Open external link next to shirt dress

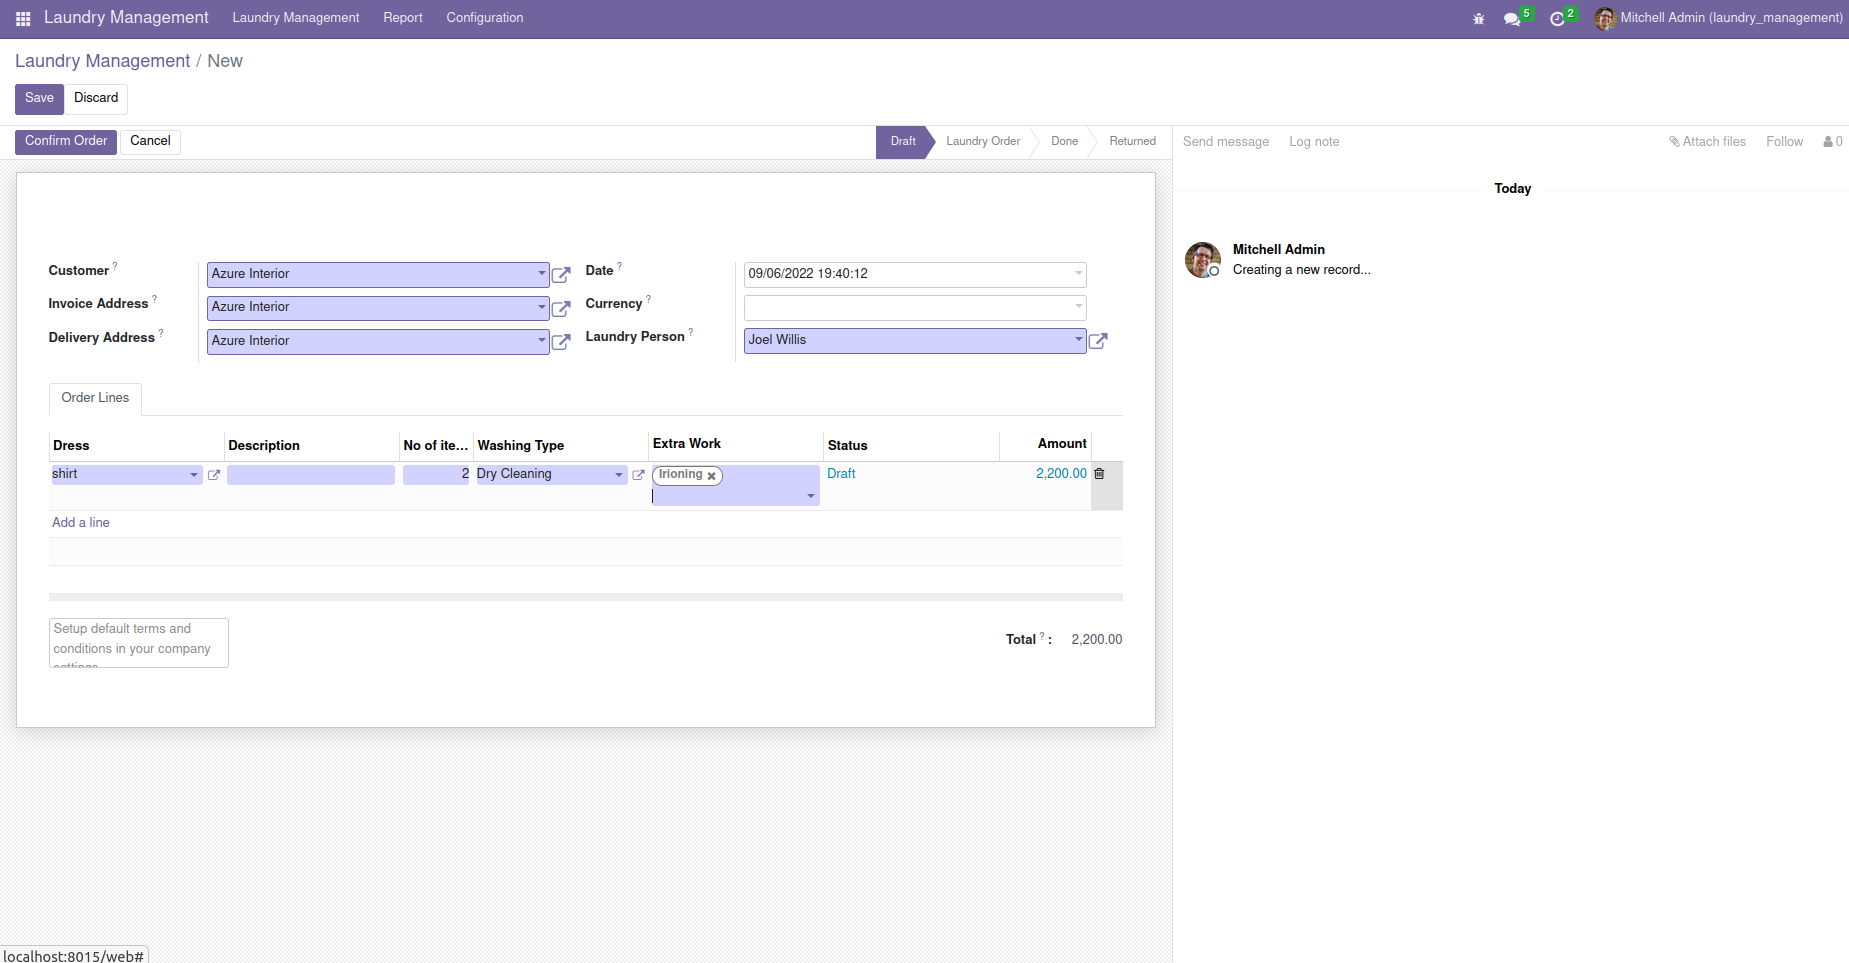pyautogui.click(x=213, y=475)
